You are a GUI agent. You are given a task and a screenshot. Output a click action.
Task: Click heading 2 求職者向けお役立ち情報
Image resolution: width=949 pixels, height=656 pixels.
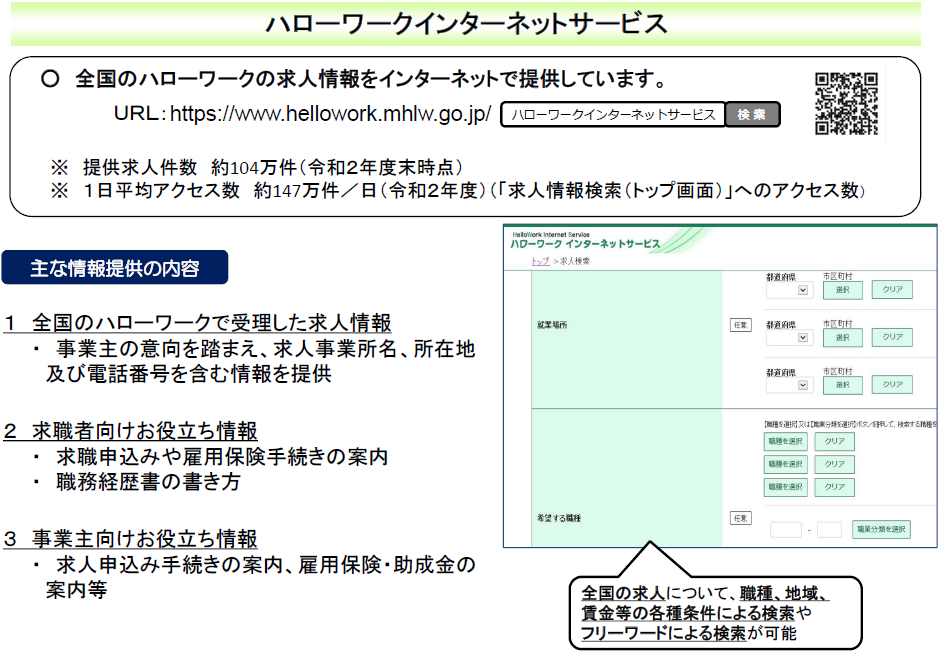[x=131, y=431]
